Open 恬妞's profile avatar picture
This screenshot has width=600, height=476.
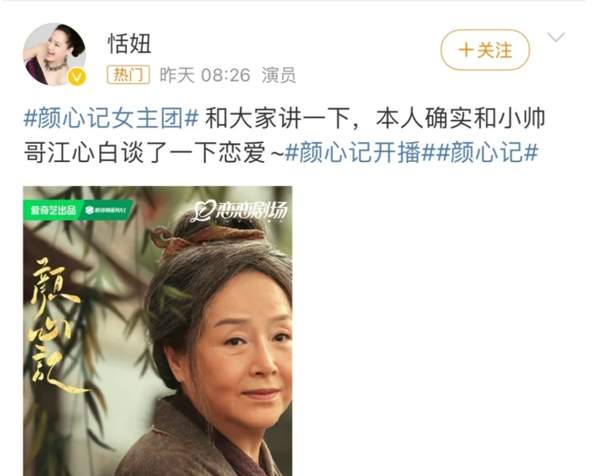pos(54,54)
